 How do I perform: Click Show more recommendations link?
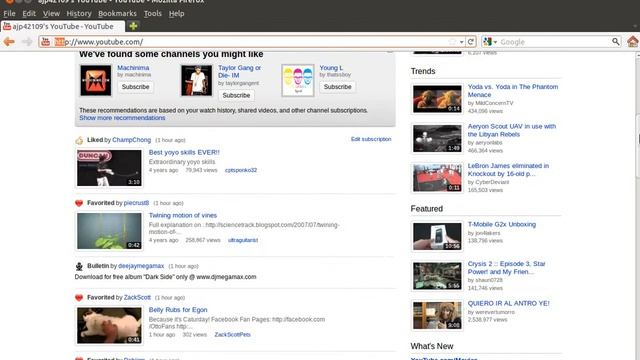122,118
